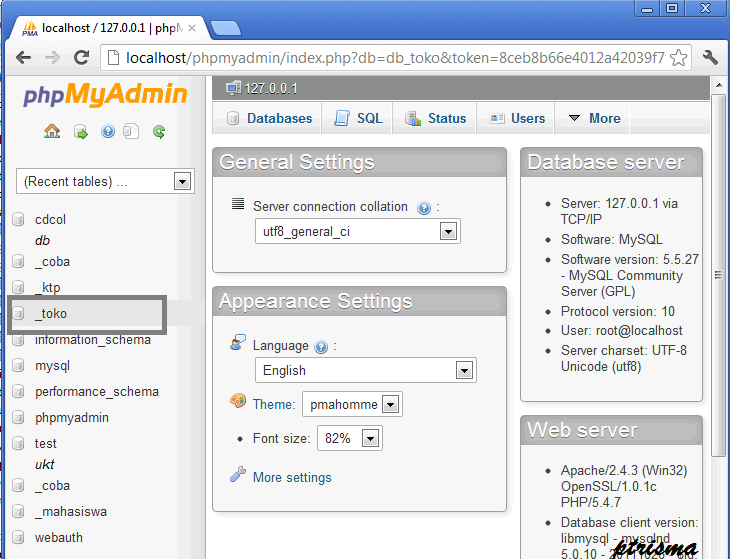
Task: Click the 127.0.0.1 server breadcrumb
Action: [271, 88]
